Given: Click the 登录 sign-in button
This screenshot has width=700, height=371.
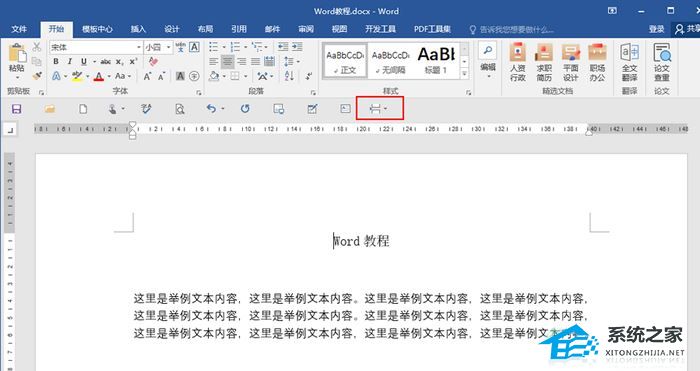Looking at the screenshot, I should point(656,29).
